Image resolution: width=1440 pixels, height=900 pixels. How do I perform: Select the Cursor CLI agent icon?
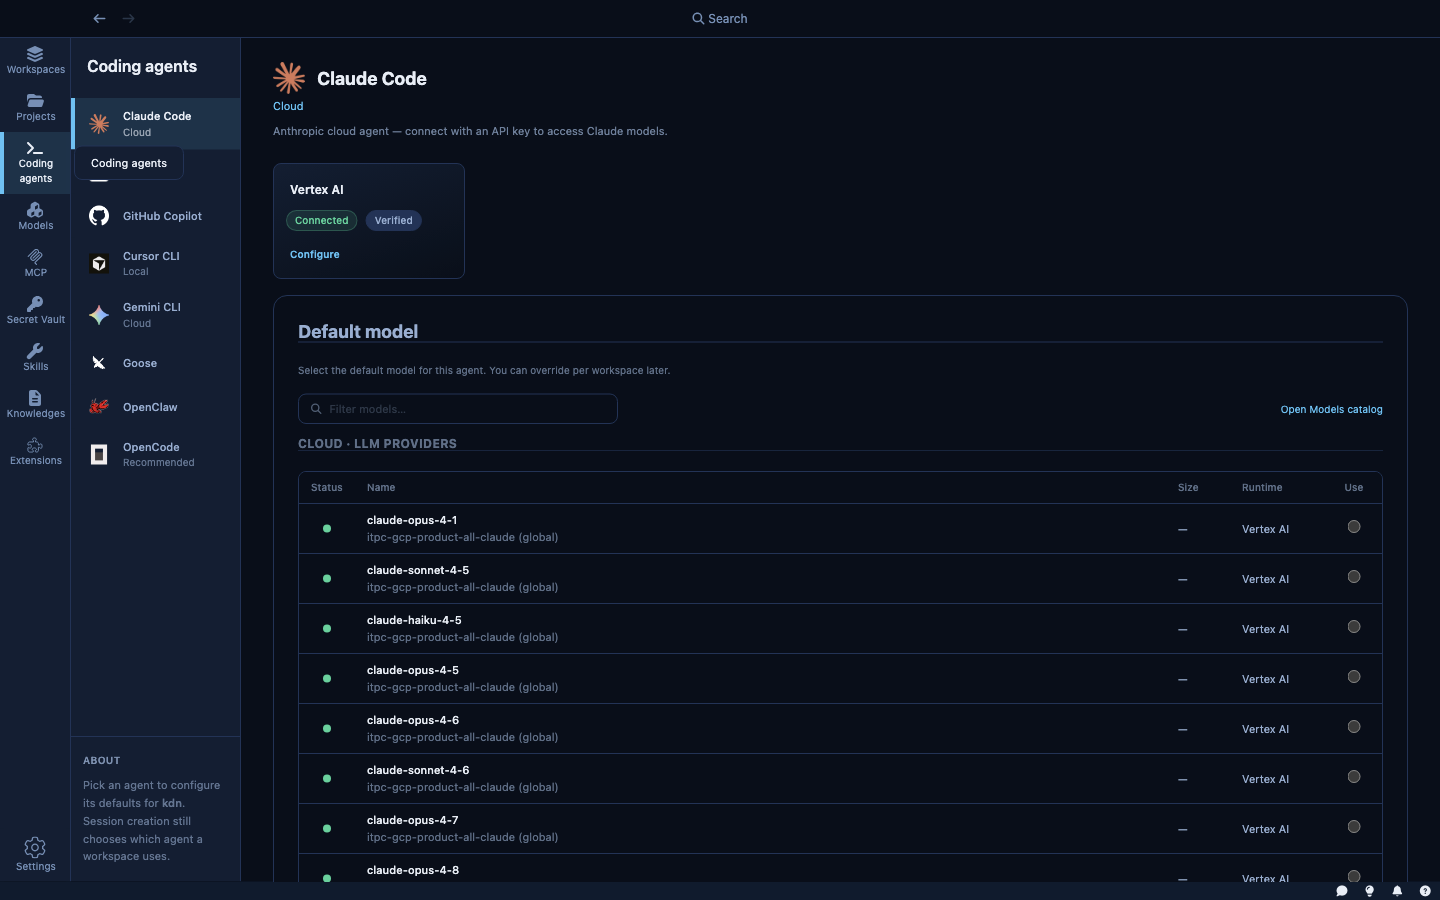[x=99, y=264]
